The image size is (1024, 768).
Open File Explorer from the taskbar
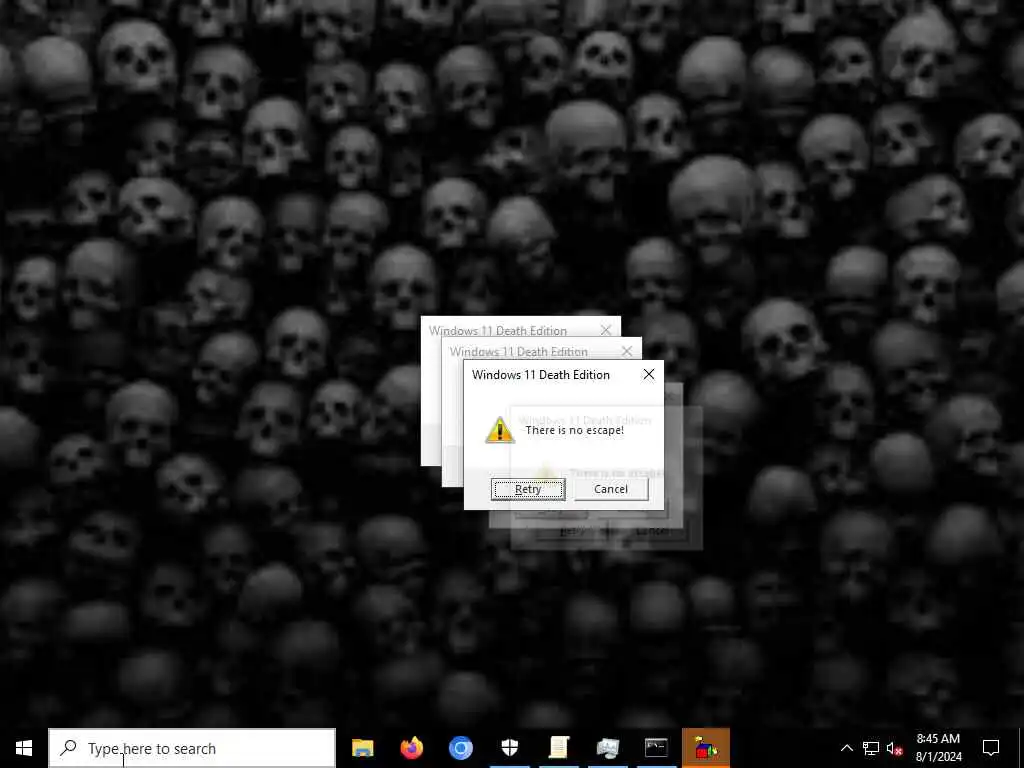click(362, 748)
